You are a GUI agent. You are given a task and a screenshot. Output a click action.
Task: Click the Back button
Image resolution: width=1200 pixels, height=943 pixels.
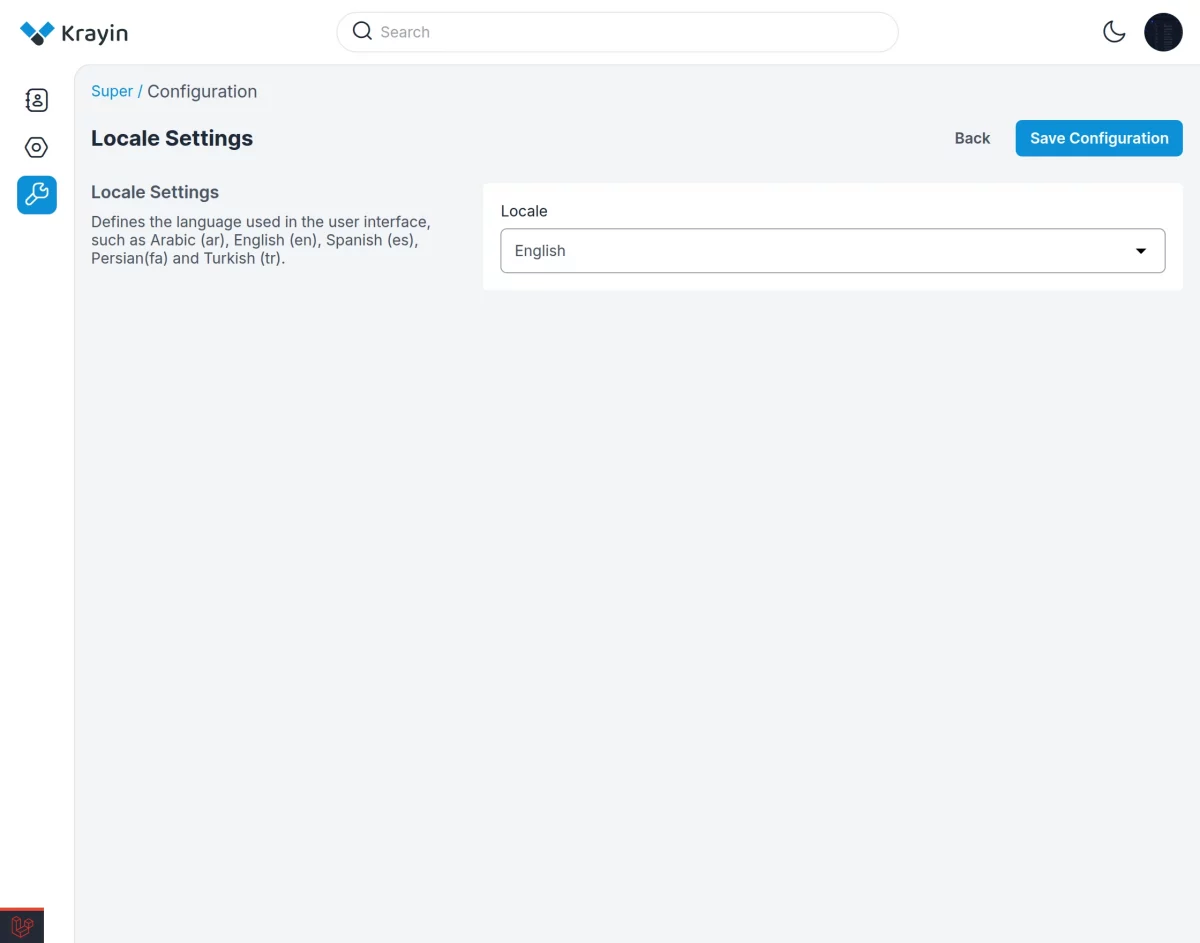pyautogui.click(x=972, y=138)
